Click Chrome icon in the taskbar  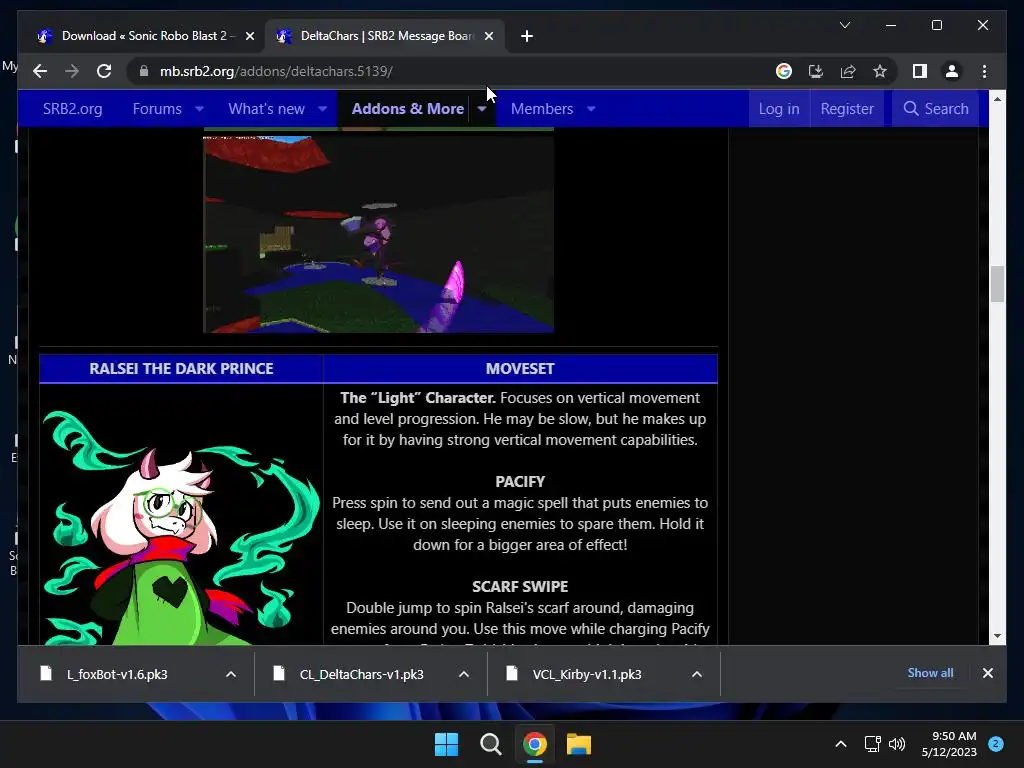tap(534, 744)
